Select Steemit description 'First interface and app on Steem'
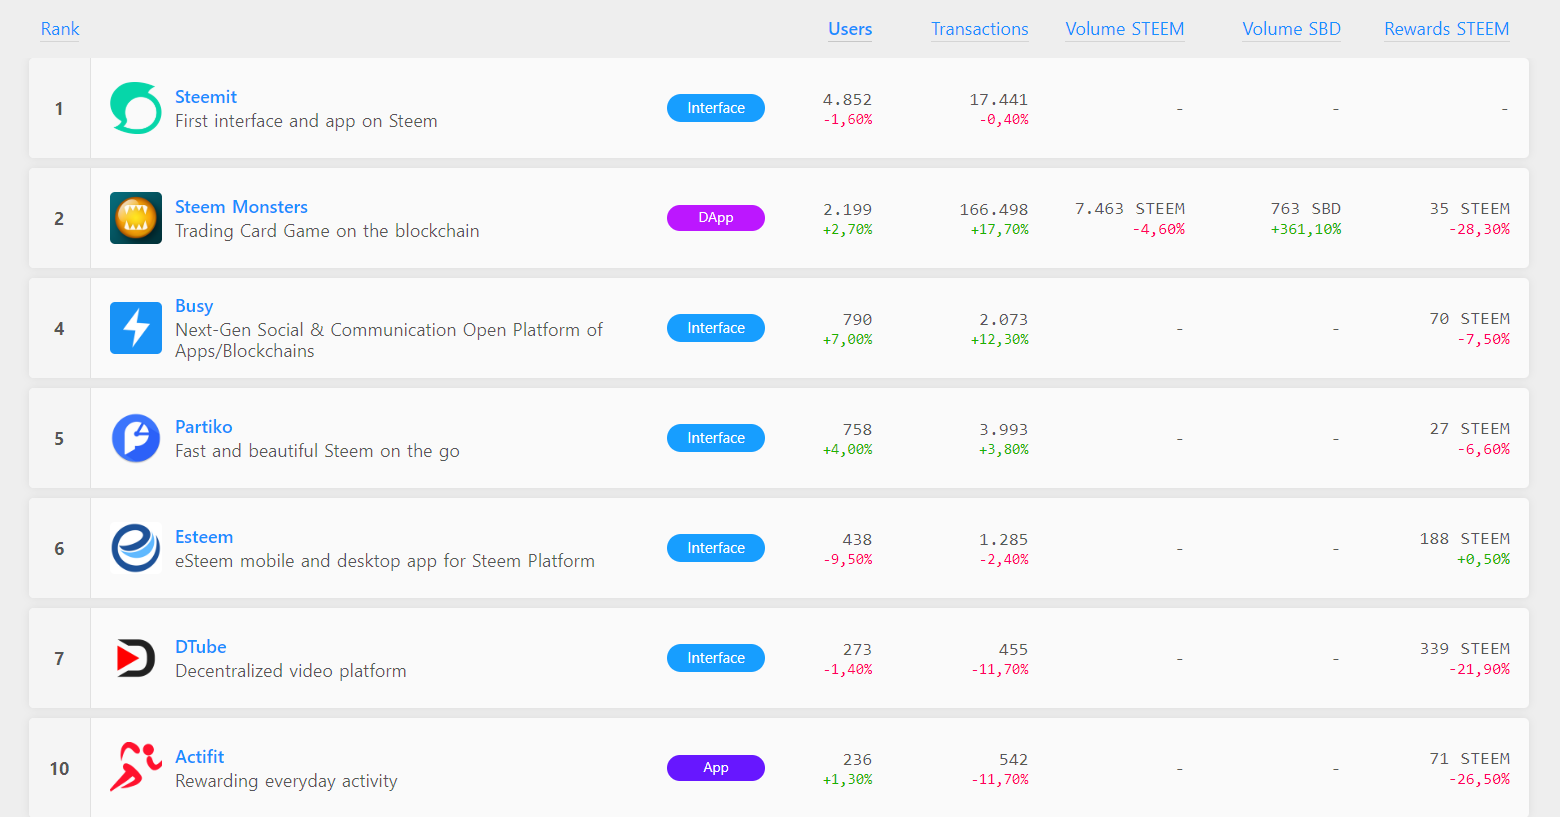 [x=306, y=121]
